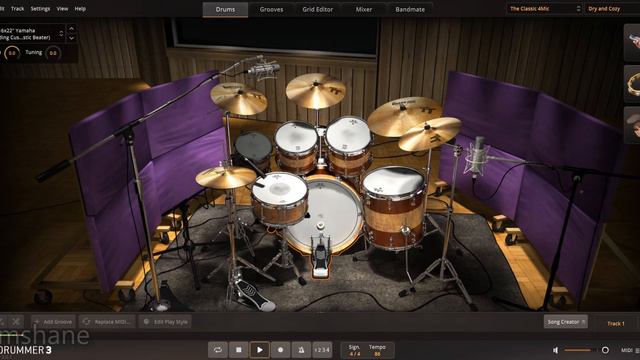Start playback with the play button
640x360 pixels.
260,350
